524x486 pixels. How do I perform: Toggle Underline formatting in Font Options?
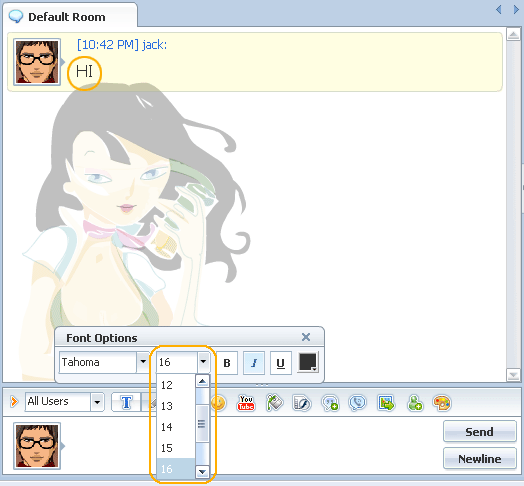281,363
